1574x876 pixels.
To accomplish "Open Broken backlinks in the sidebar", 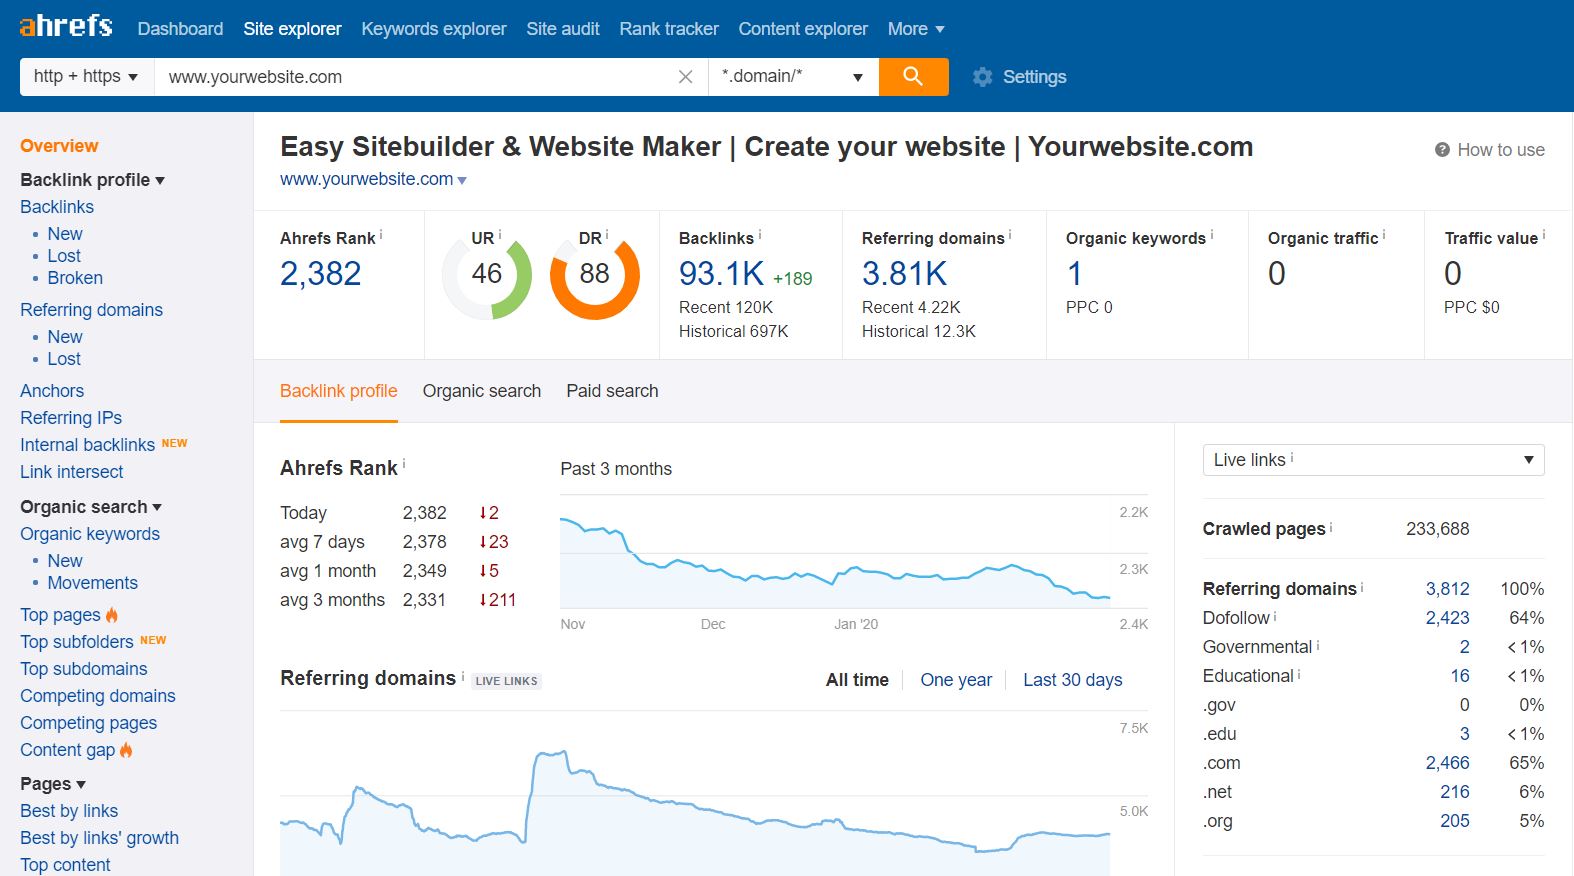I will point(75,278).
